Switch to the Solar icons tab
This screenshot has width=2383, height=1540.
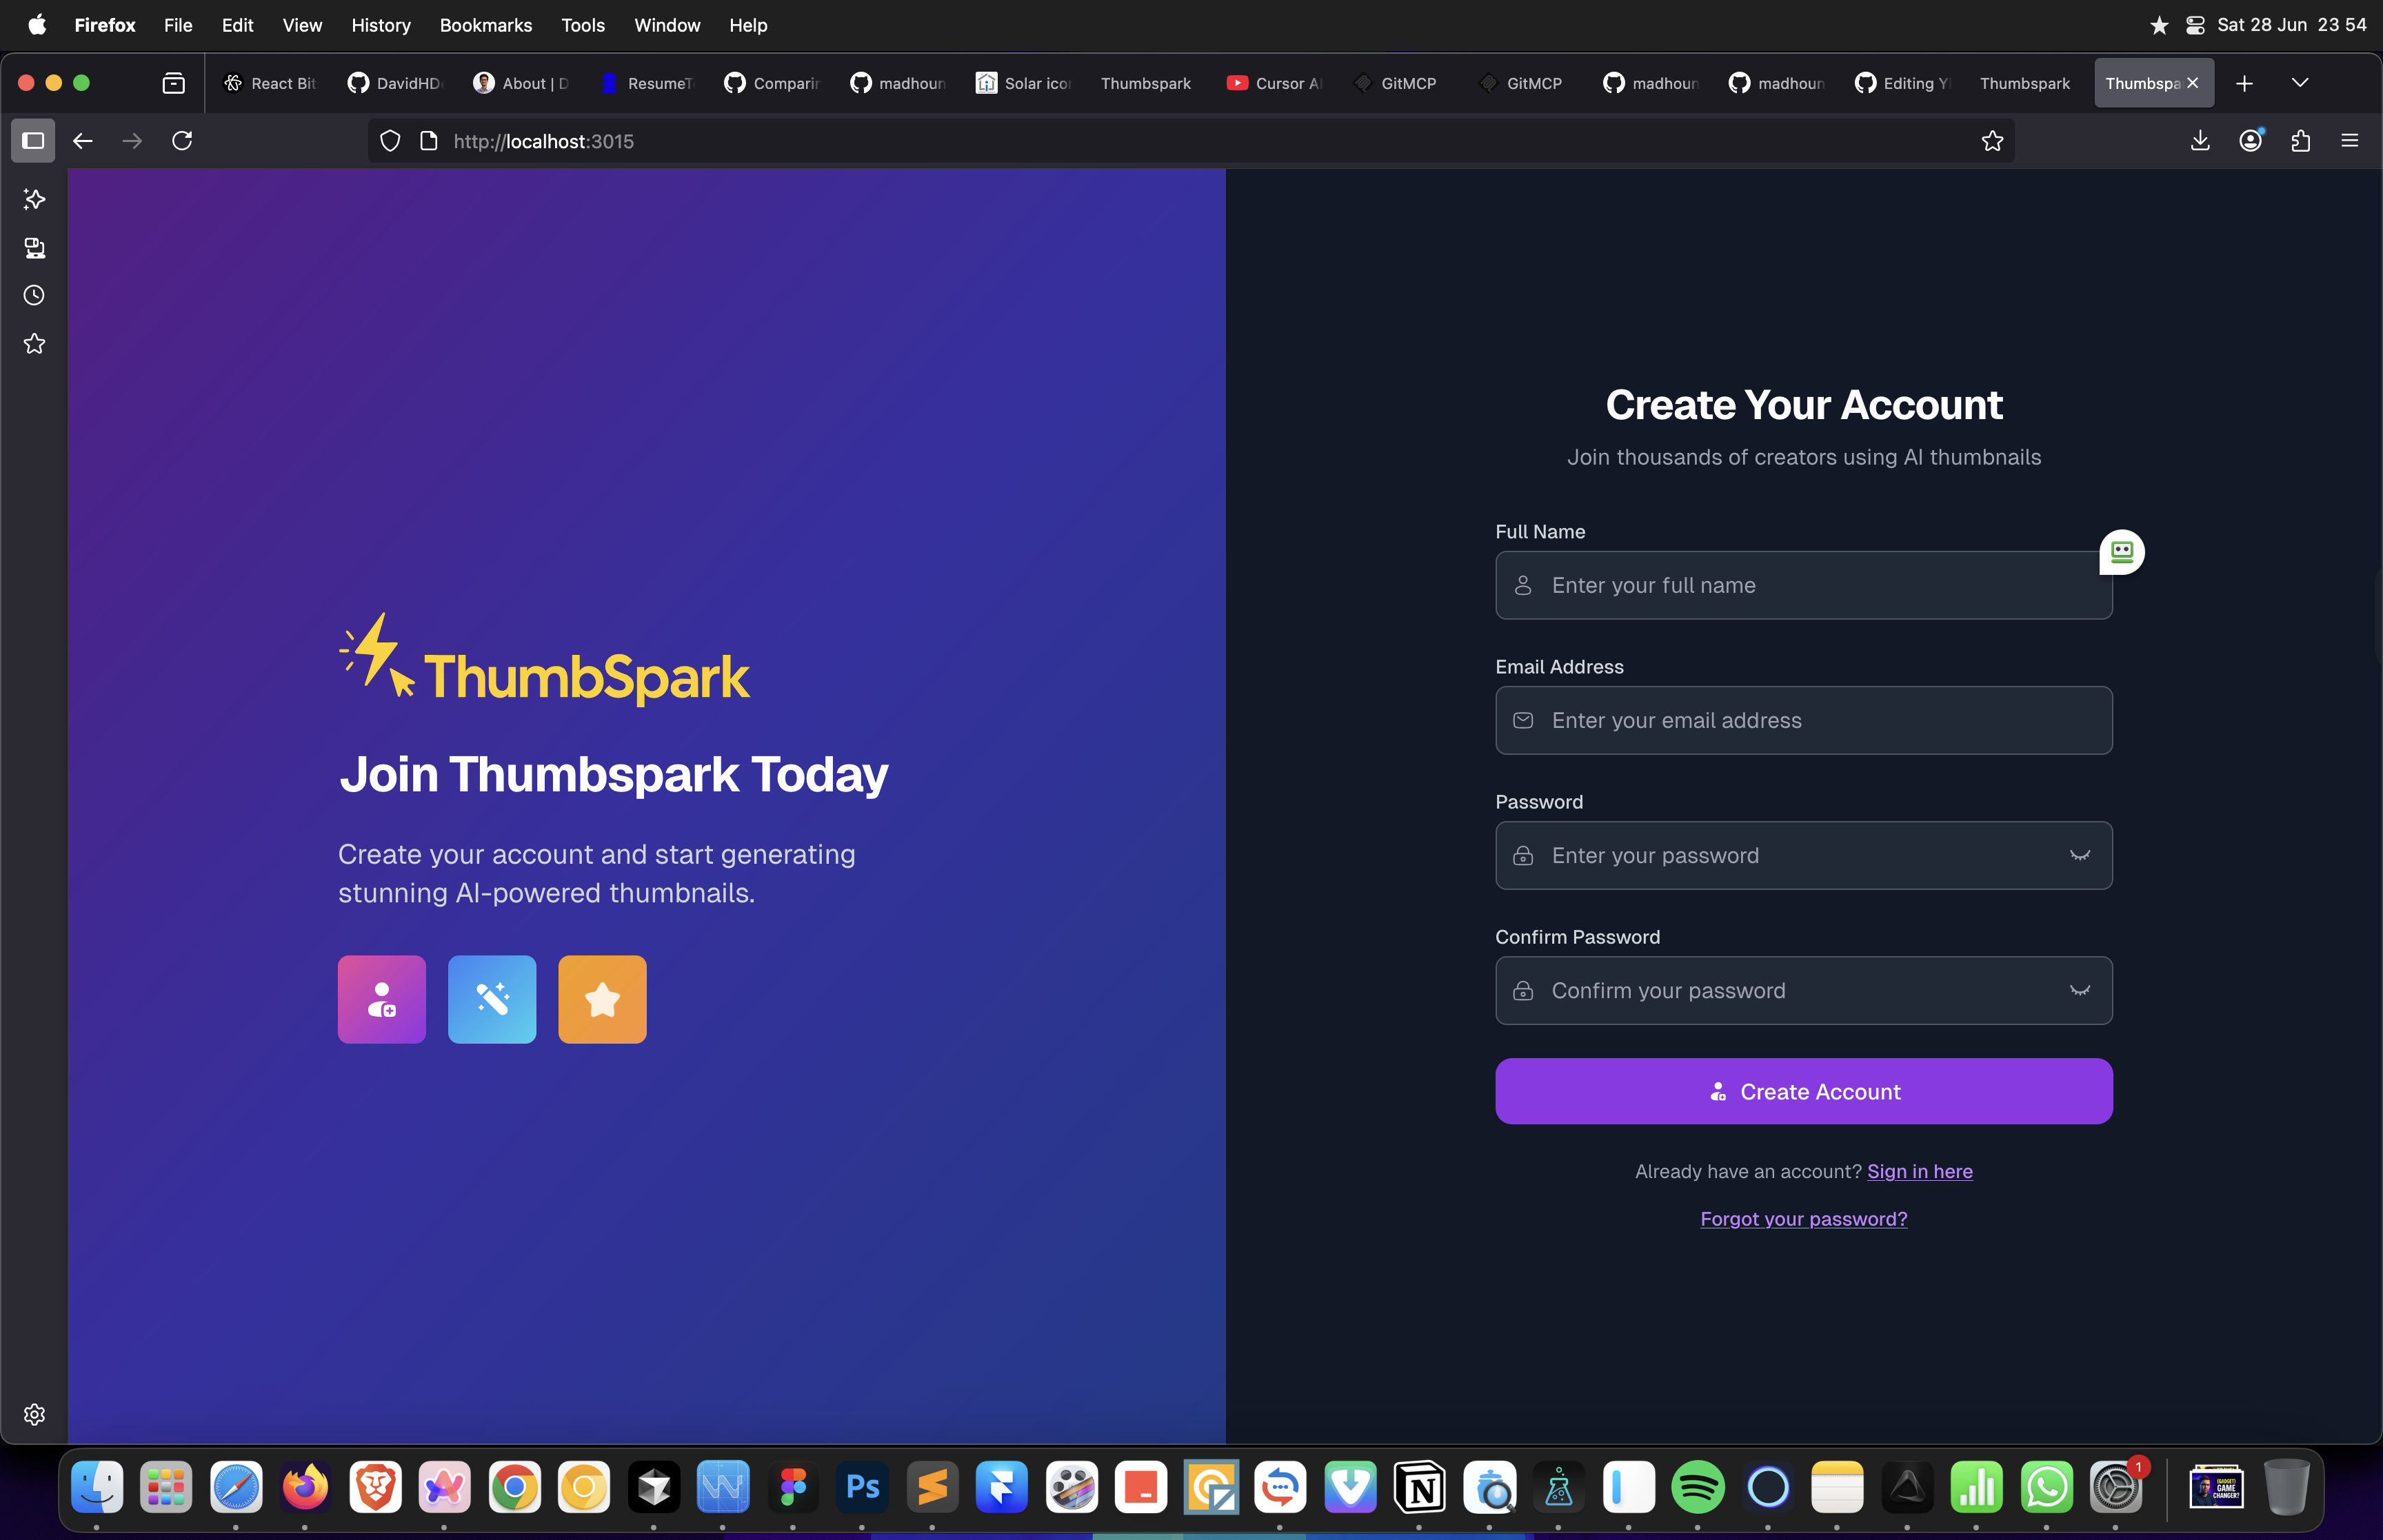tap(1024, 83)
